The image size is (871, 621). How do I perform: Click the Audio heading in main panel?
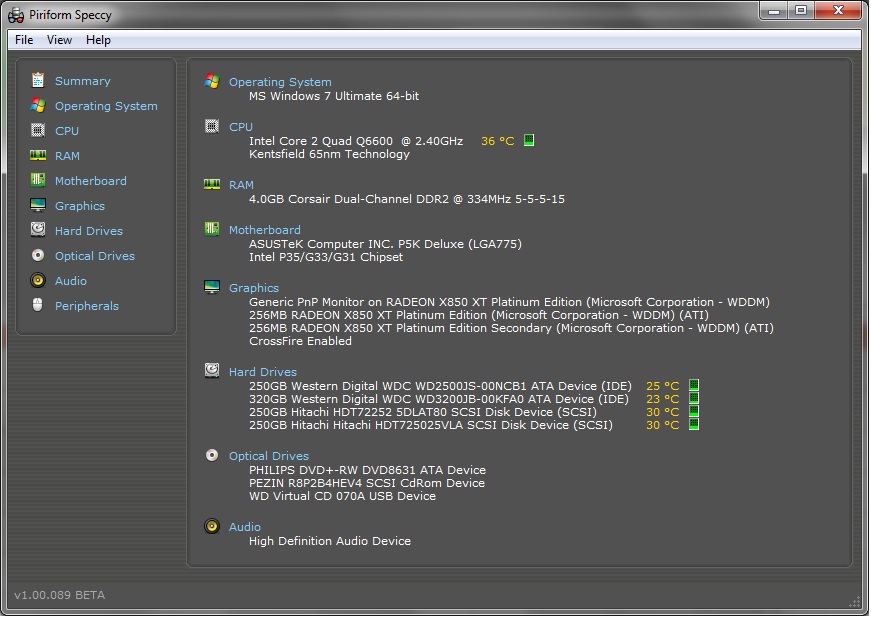(x=245, y=527)
